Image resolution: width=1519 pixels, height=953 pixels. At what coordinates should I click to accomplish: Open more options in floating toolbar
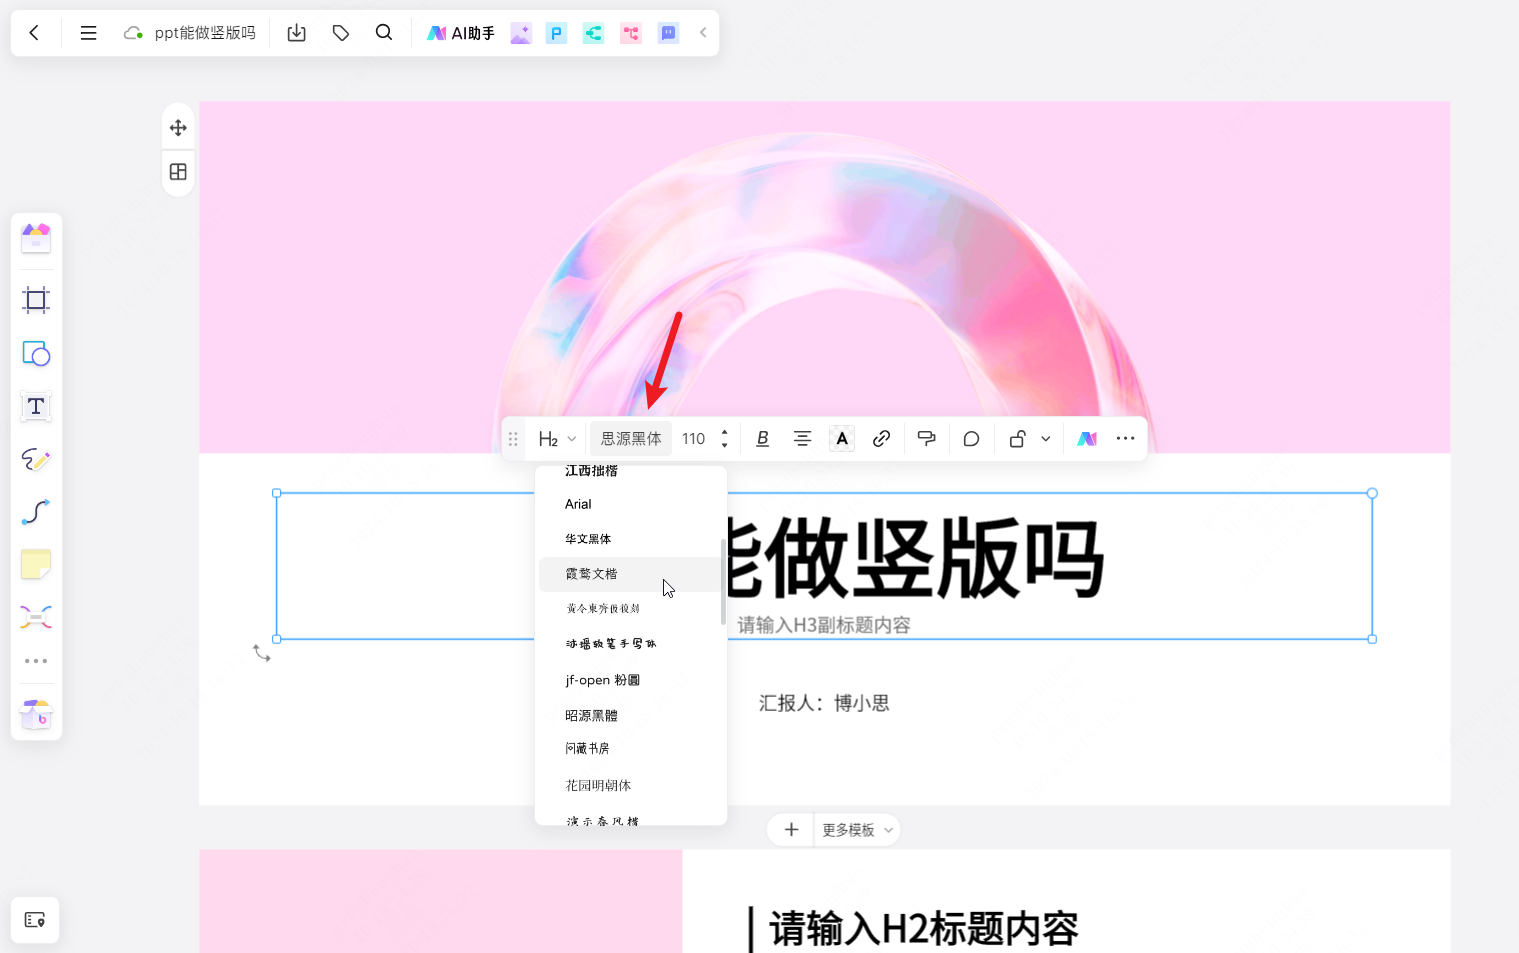click(x=1125, y=439)
